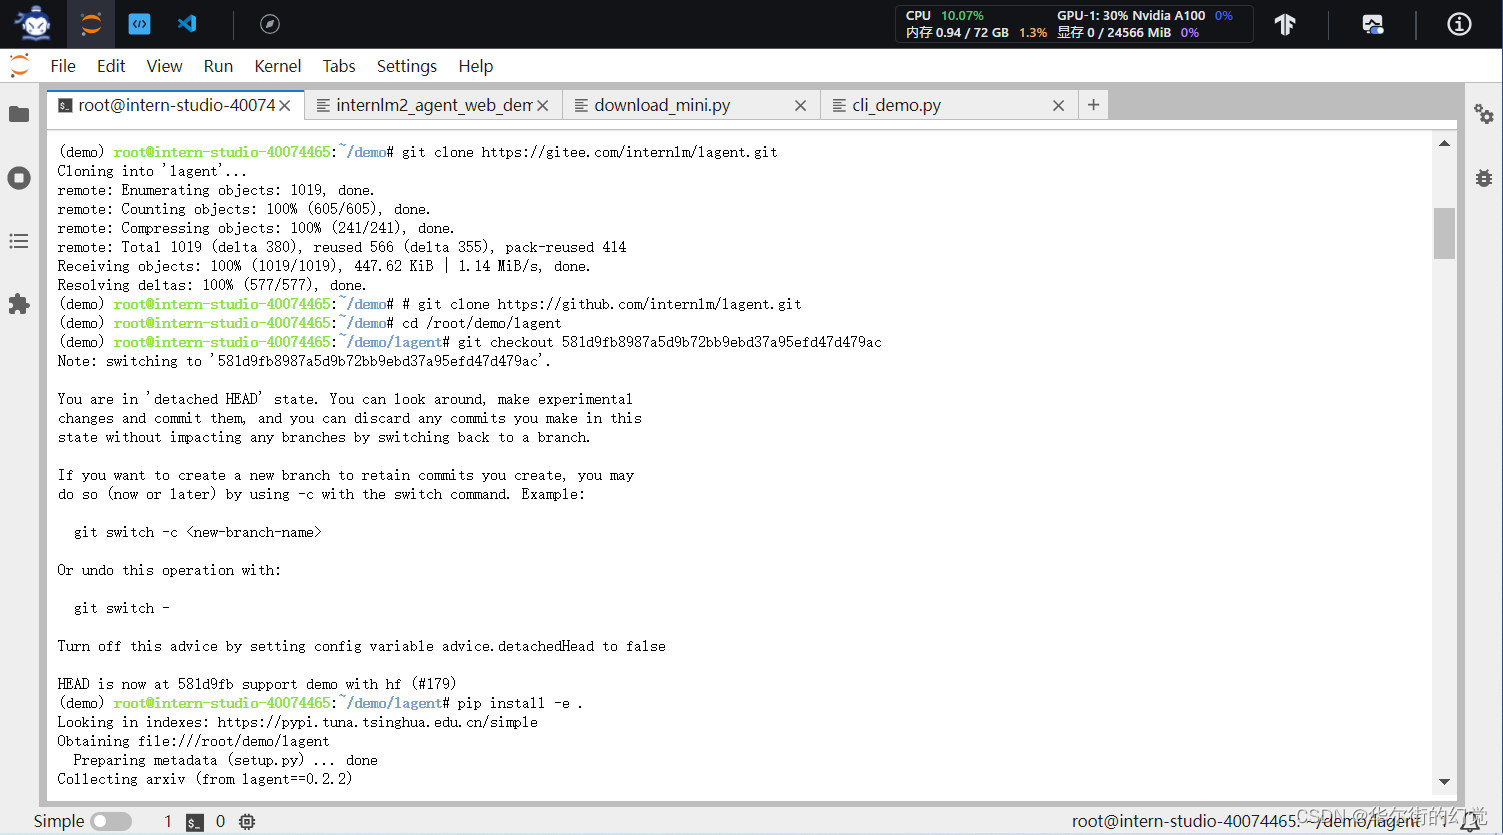Open the File Browser sidebar icon
This screenshot has height=835, width=1503.
19,114
